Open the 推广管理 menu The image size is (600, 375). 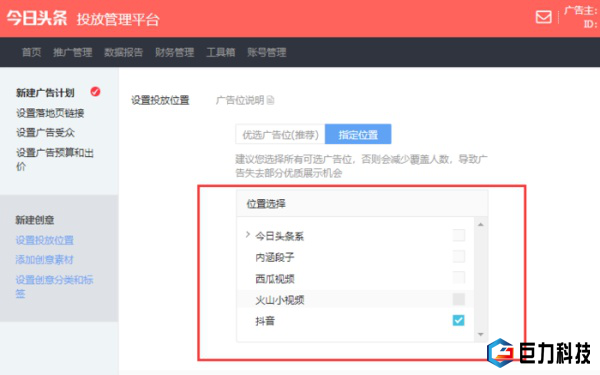click(73, 52)
